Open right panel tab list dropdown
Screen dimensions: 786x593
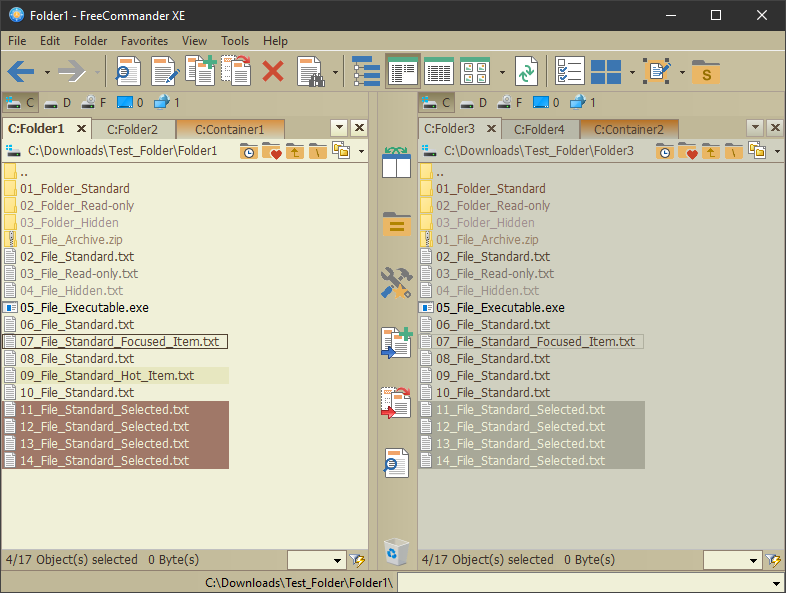[x=755, y=127]
